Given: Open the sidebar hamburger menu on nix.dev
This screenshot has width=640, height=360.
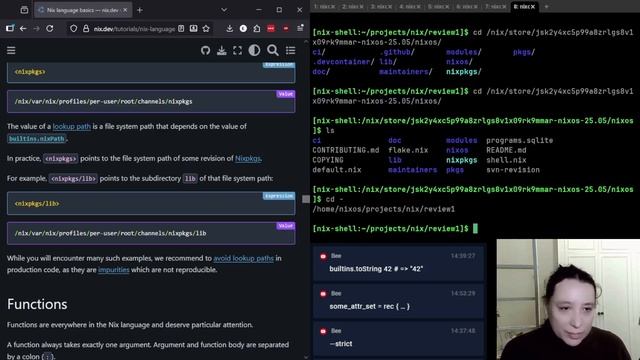Looking at the screenshot, I should click(x=11, y=50).
